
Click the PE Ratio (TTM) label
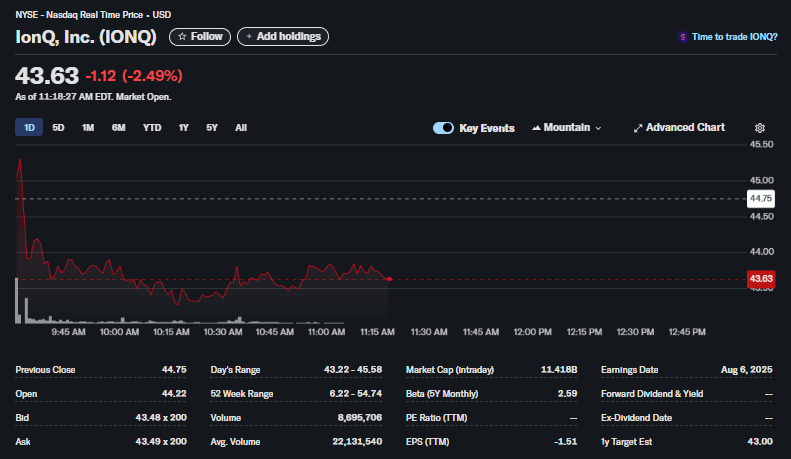click(x=436, y=418)
